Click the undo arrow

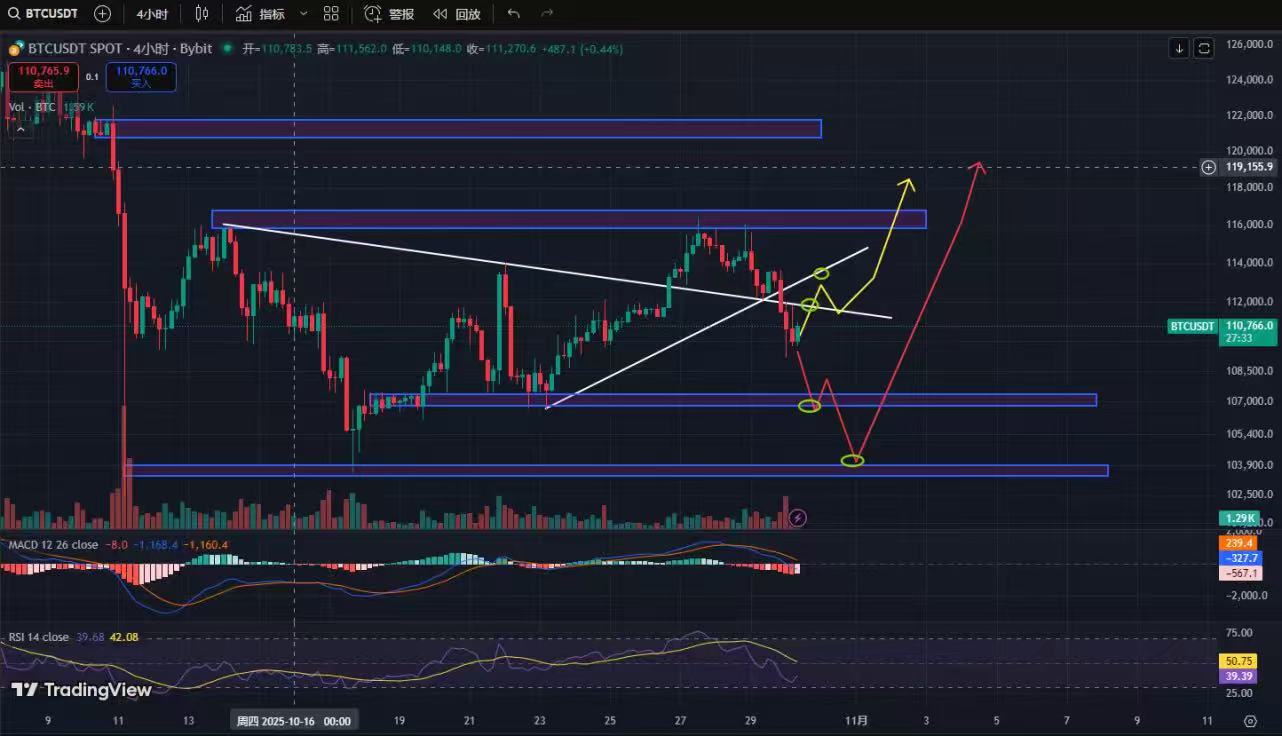tap(514, 14)
